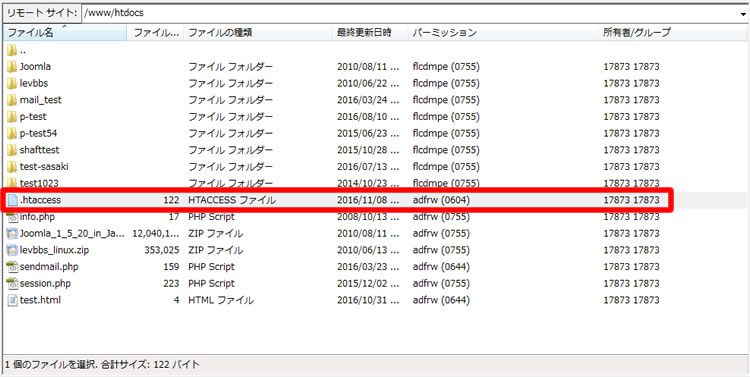Open the remote site path dropdown arrow
750x377 pixels.
[743, 13]
